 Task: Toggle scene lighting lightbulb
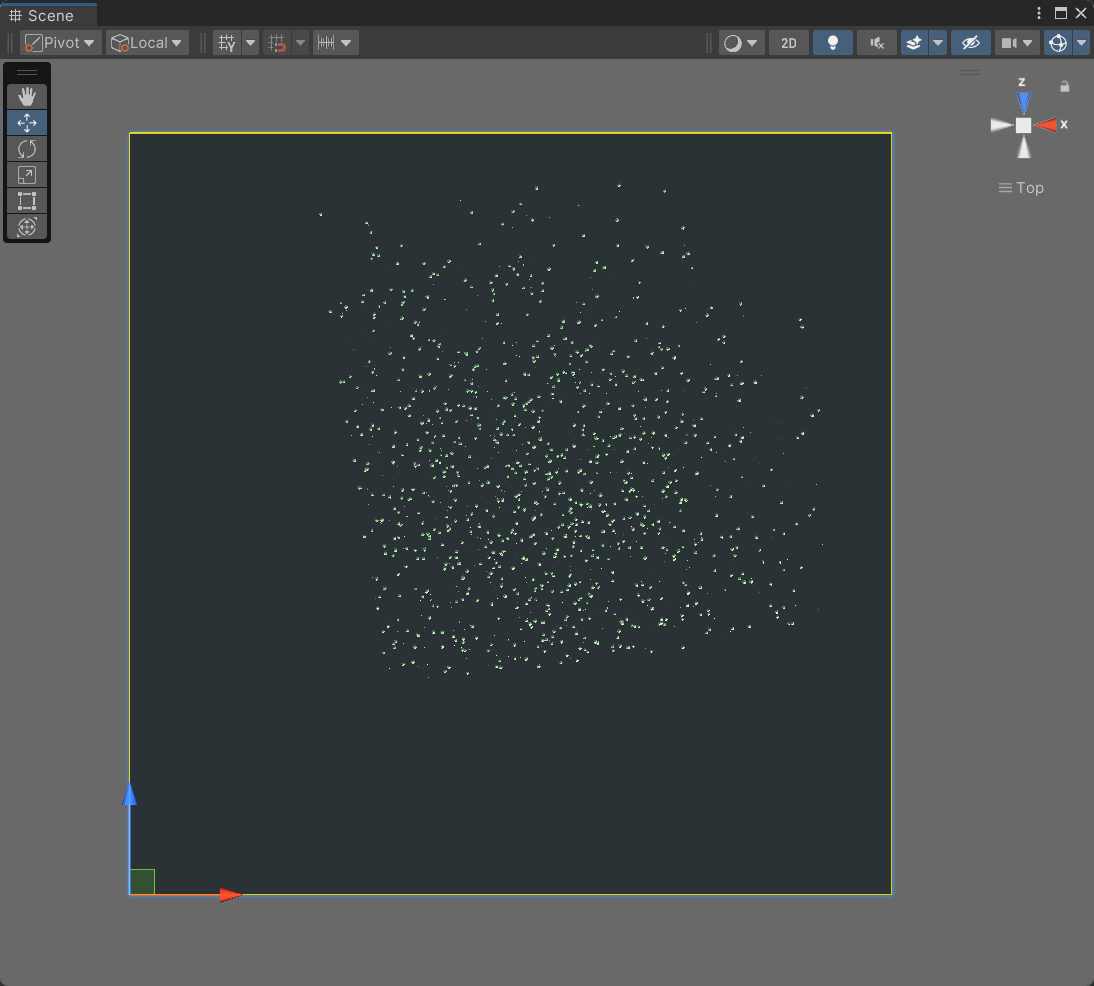pos(832,43)
